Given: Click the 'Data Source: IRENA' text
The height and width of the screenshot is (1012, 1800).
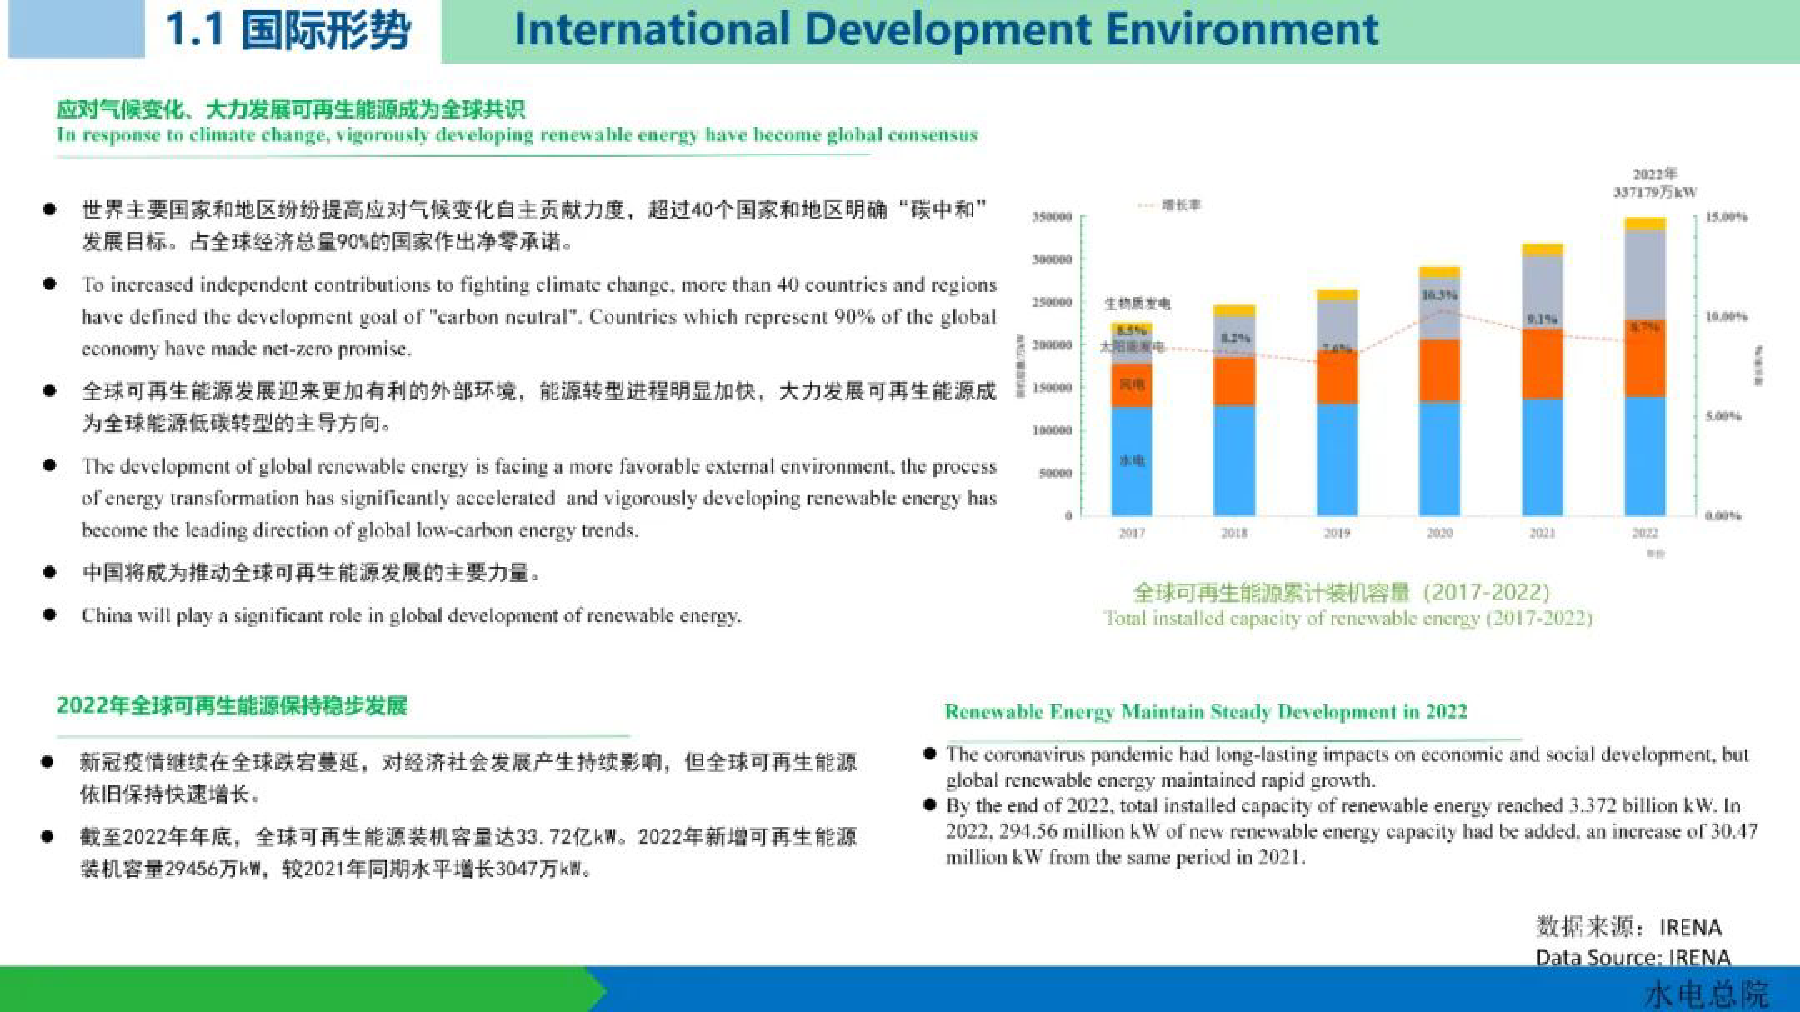Looking at the screenshot, I should coord(1632,957).
